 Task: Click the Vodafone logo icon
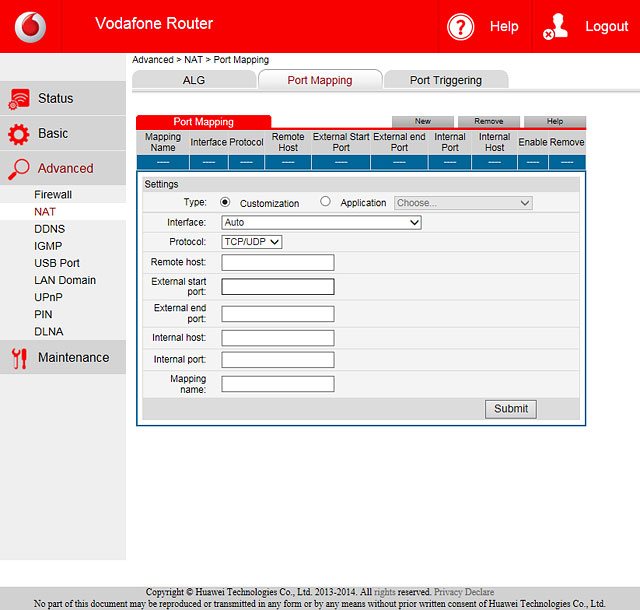click(x=31, y=27)
